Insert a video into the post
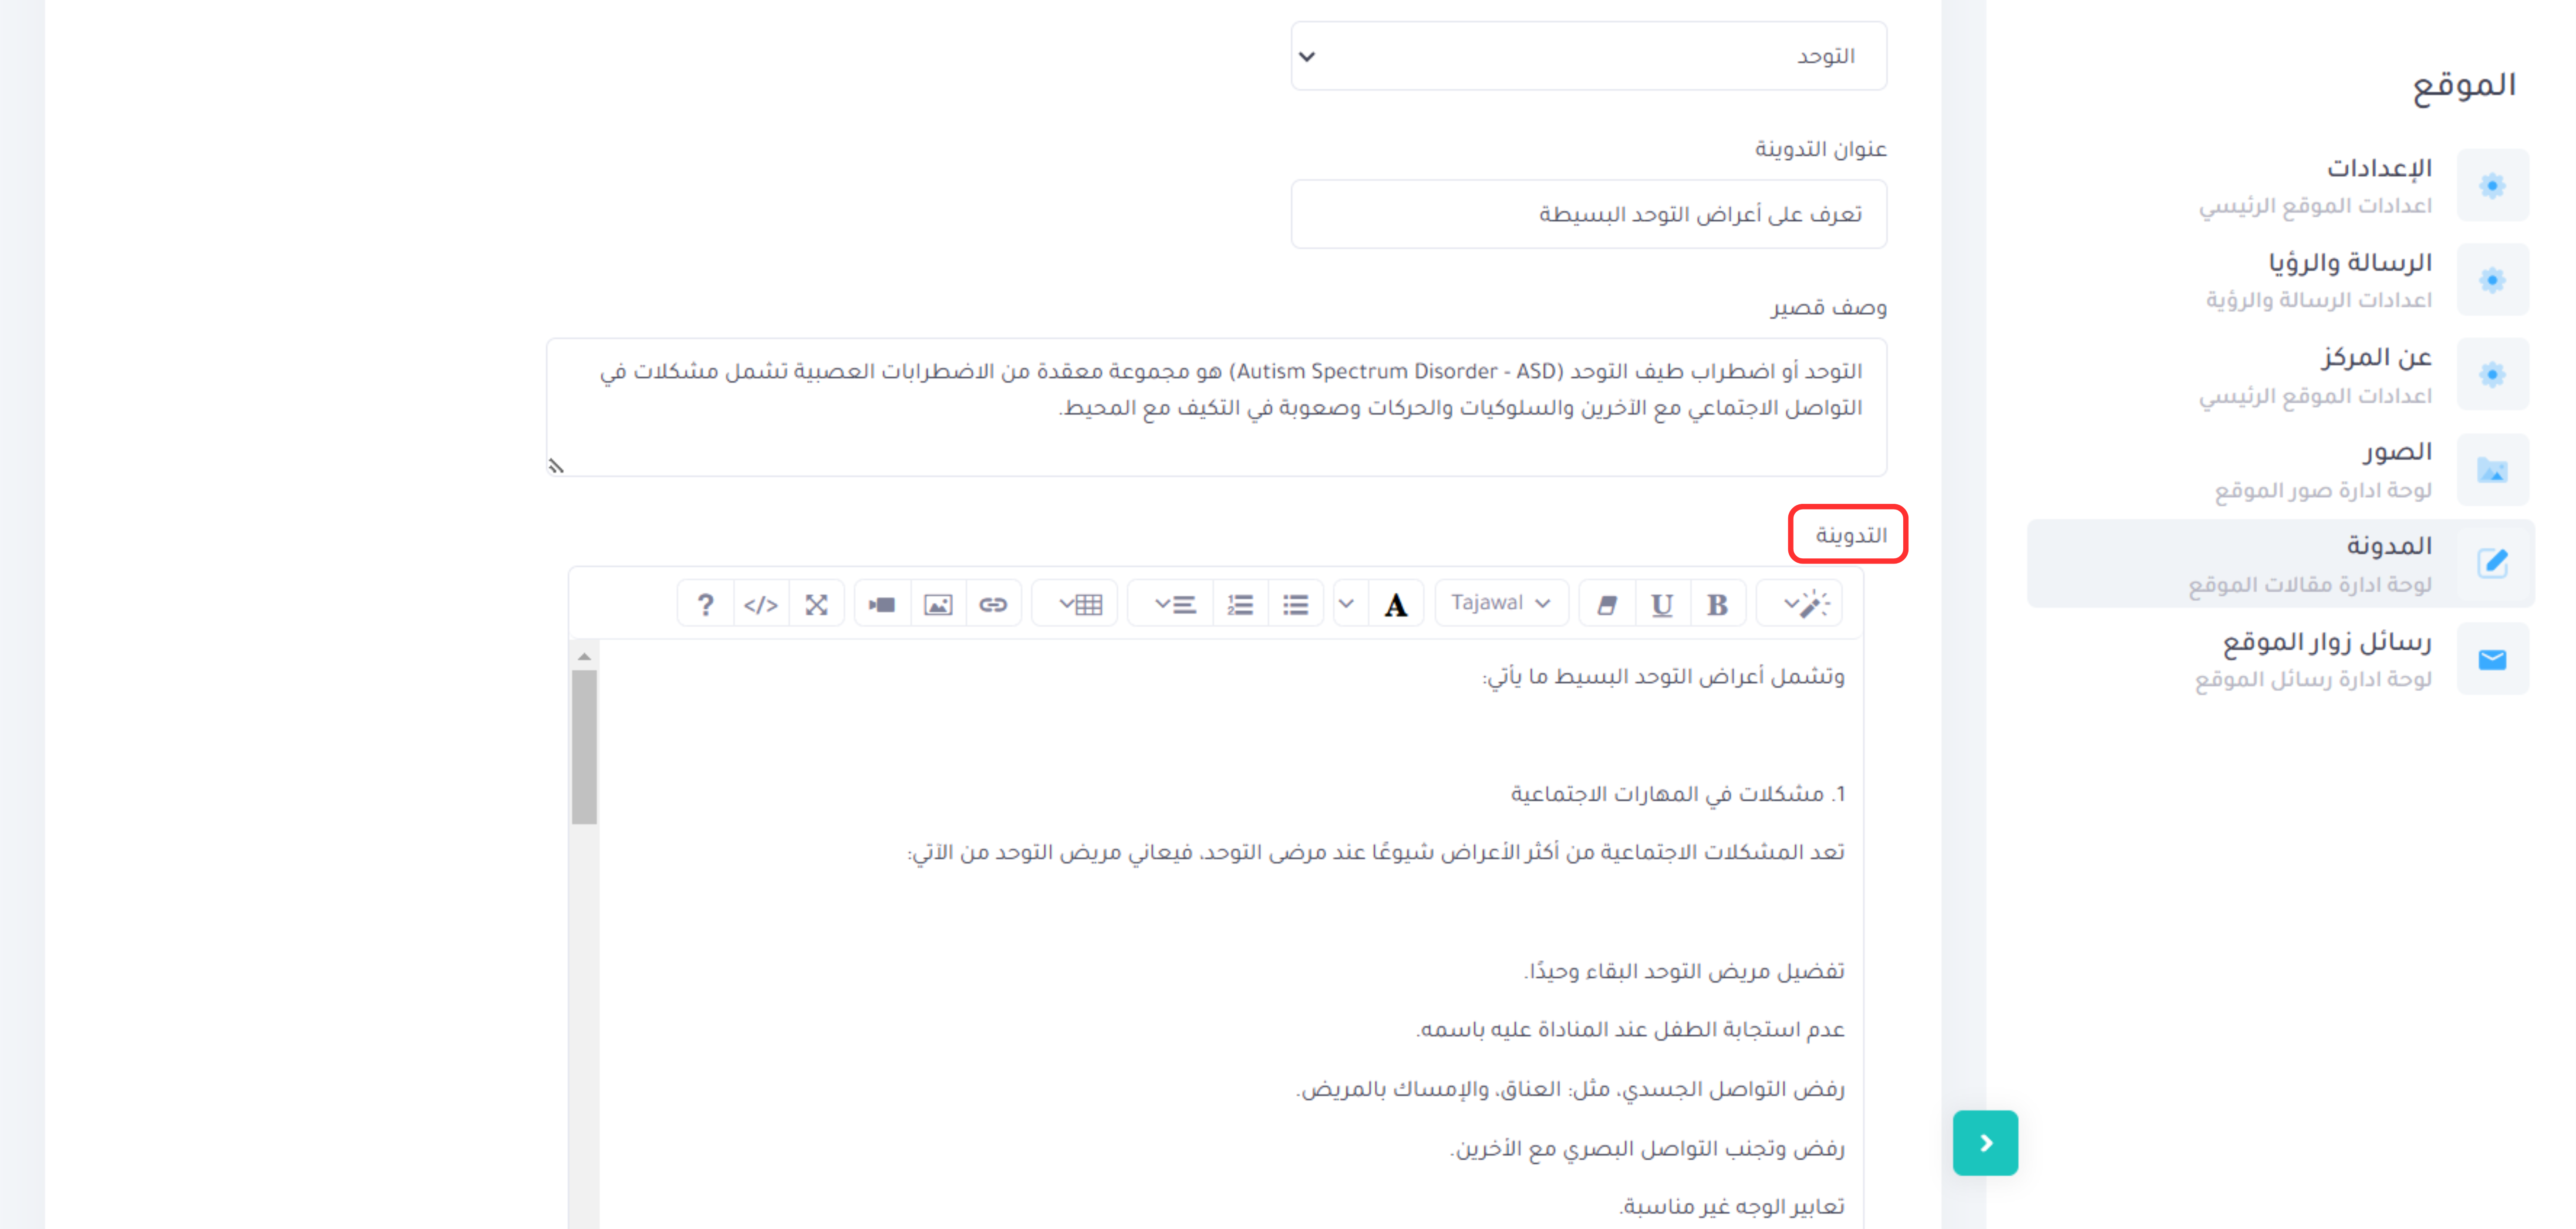2576x1229 pixels. pos(882,604)
